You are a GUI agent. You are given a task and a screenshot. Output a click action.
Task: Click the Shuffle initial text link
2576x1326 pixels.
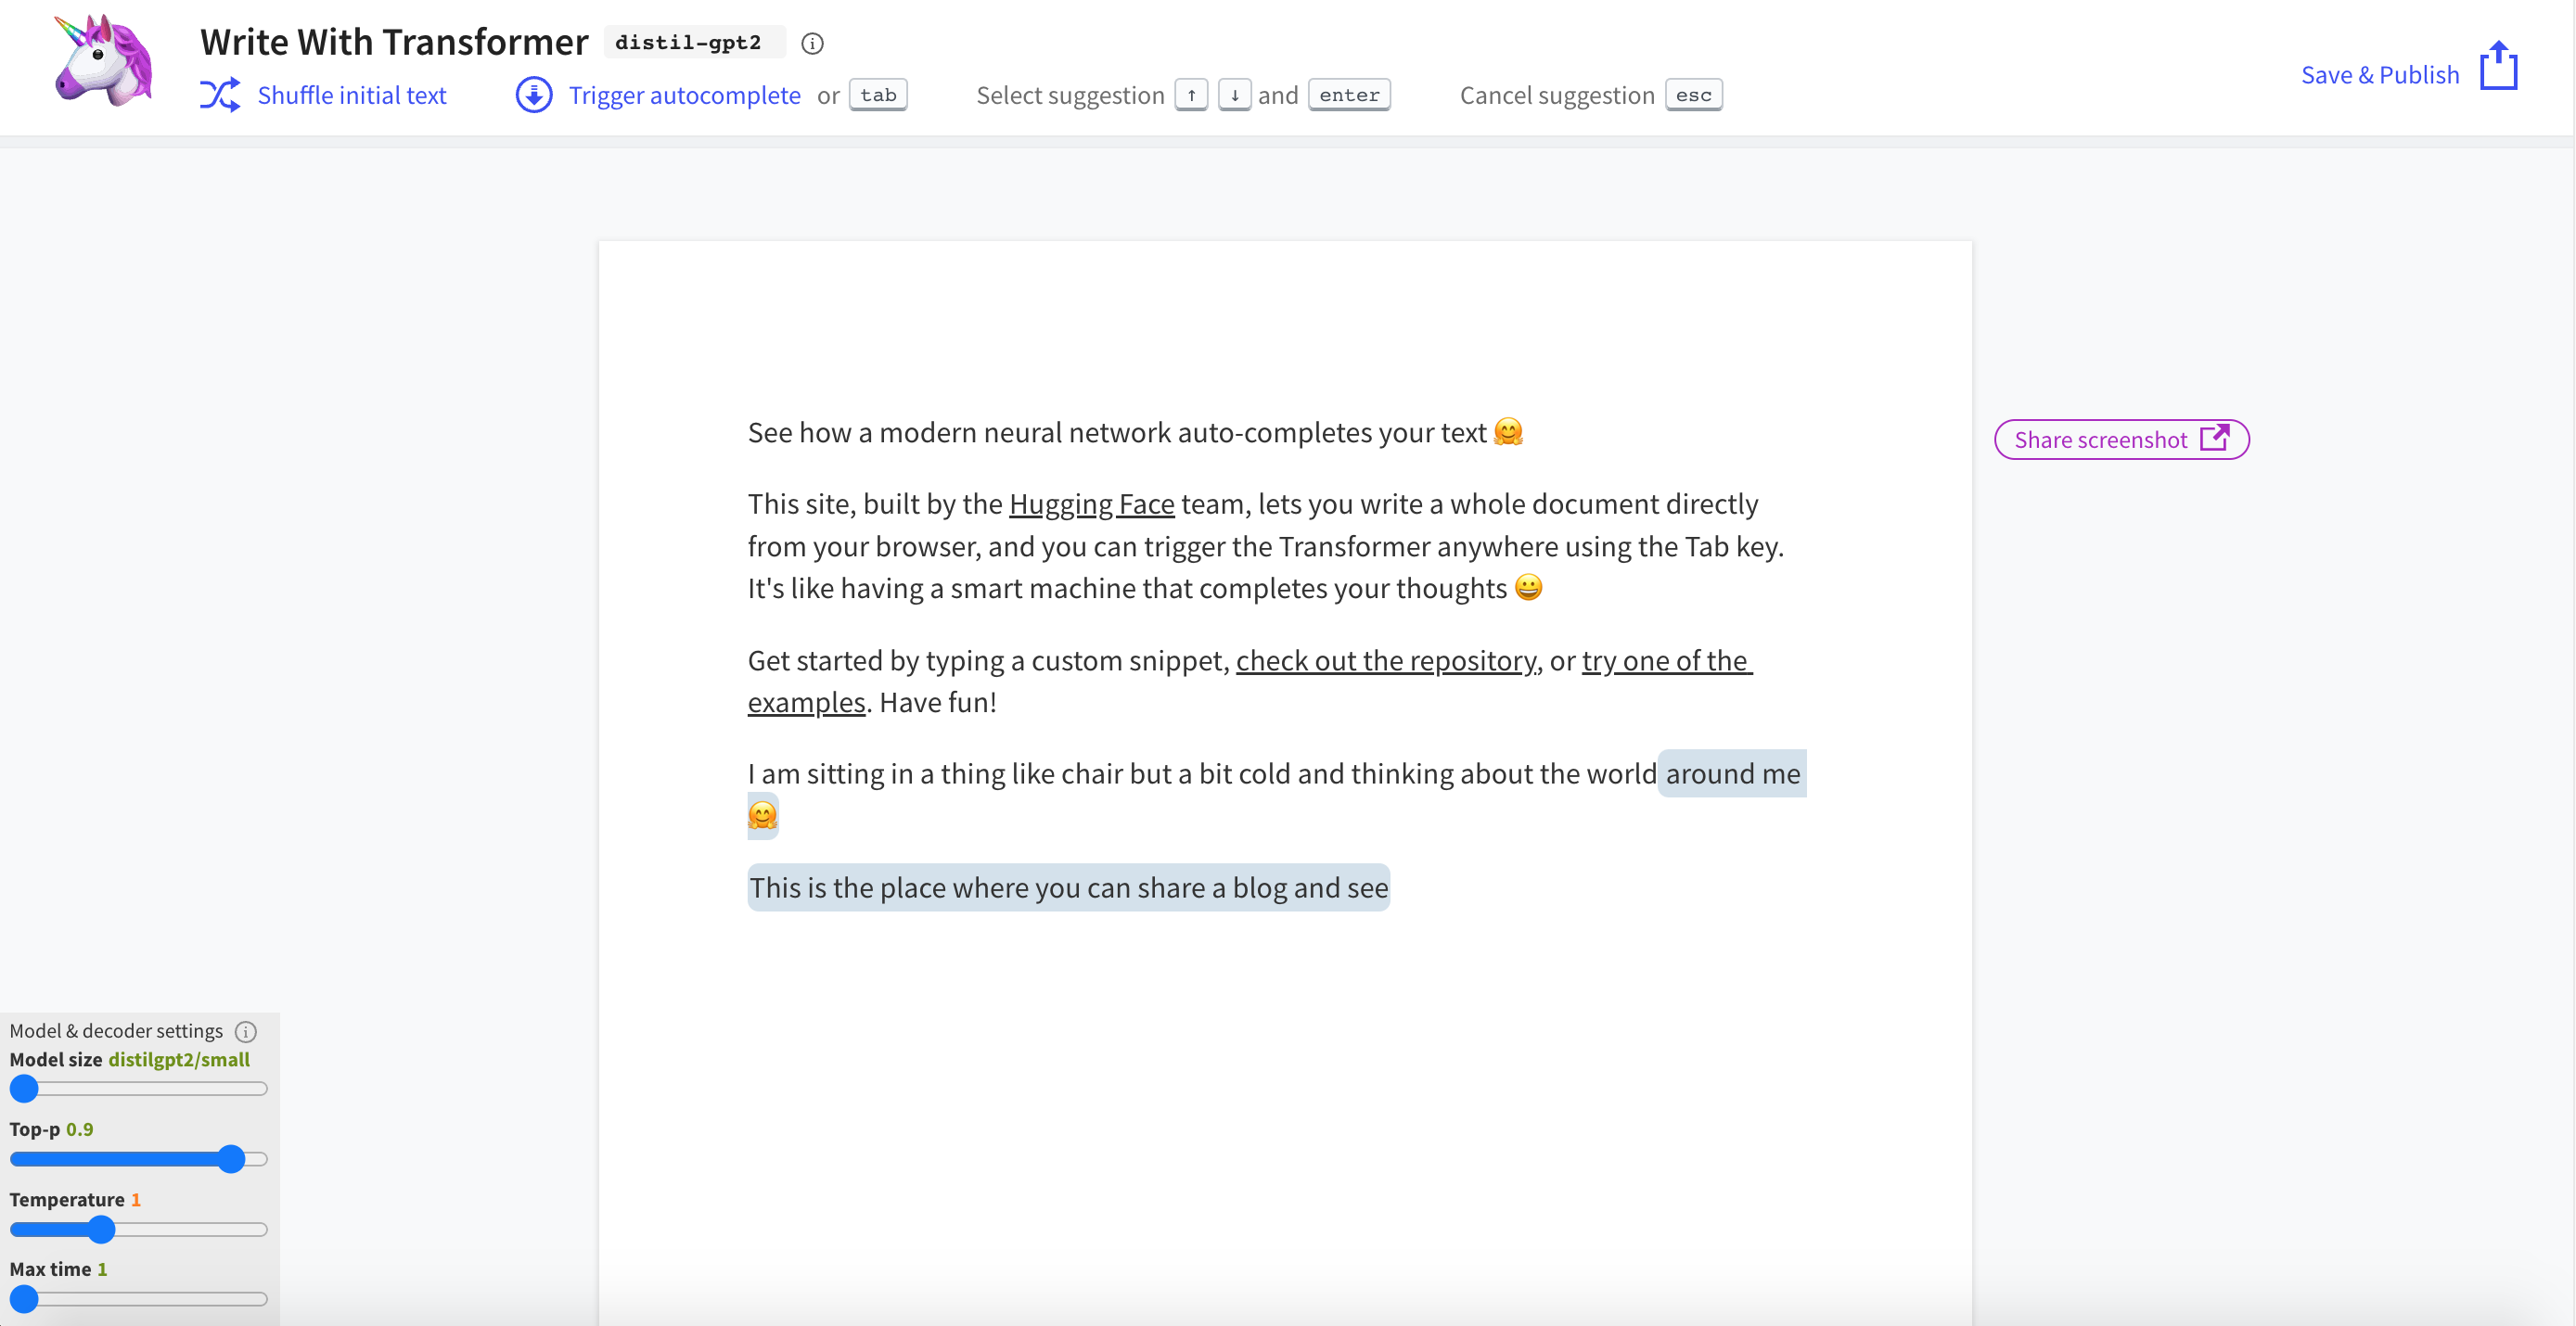pyautogui.click(x=352, y=95)
